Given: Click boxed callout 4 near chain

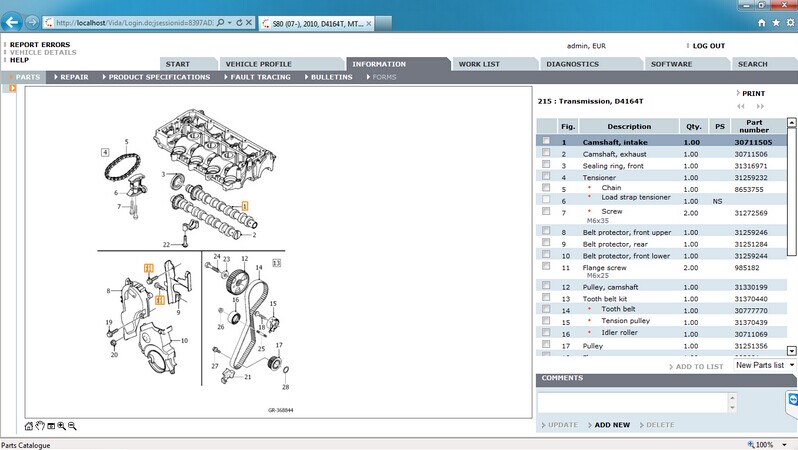Looking at the screenshot, I should click(105, 152).
